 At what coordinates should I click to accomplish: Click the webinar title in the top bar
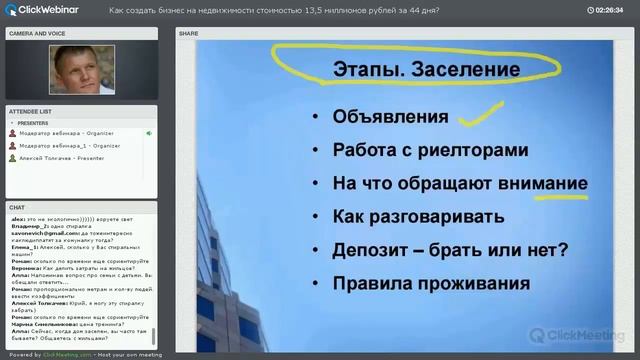coord(274,10)
